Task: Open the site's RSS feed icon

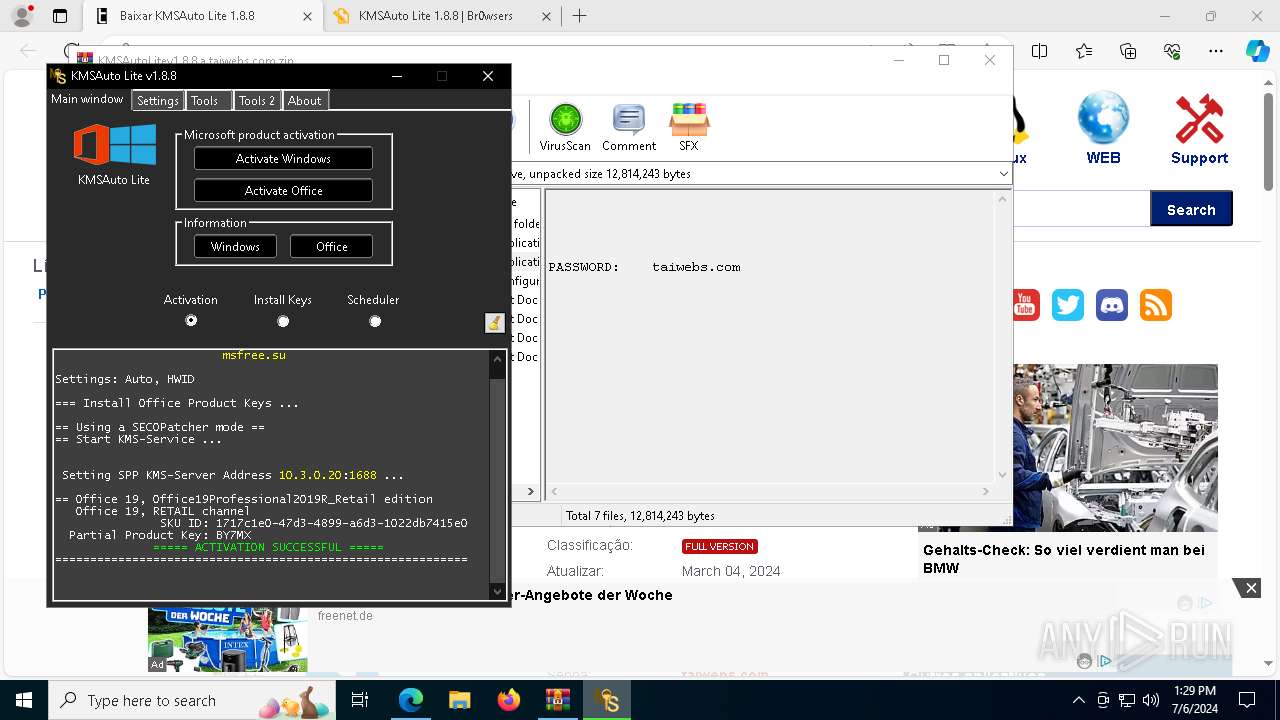Action: (1155, 304)
